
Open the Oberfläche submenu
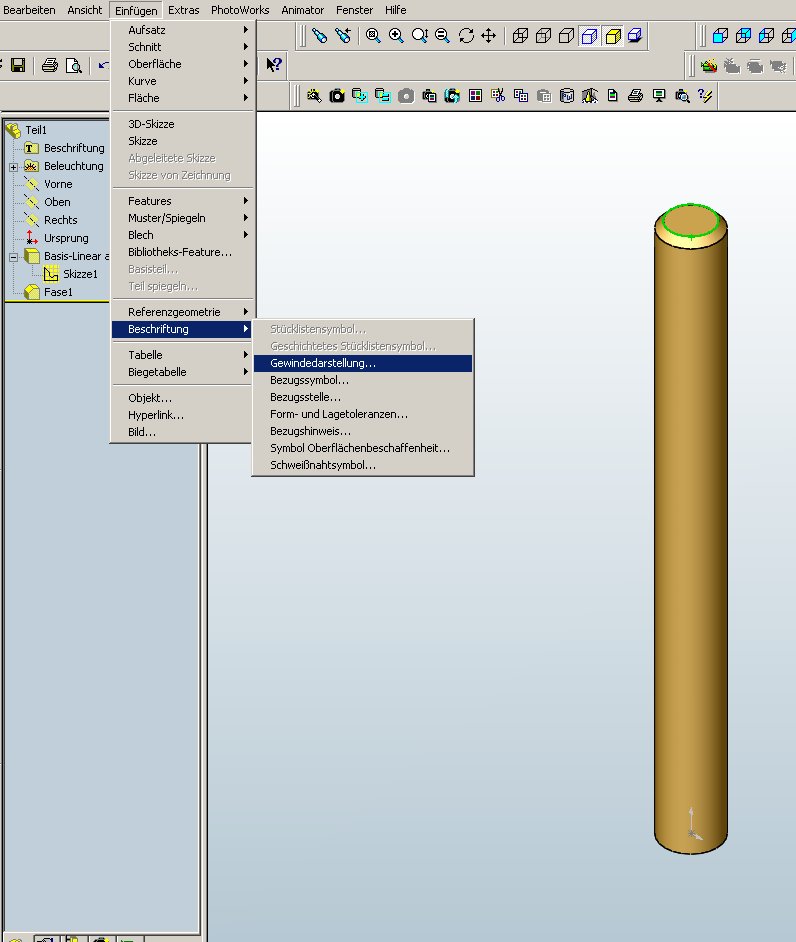click(x=183, y=64)
